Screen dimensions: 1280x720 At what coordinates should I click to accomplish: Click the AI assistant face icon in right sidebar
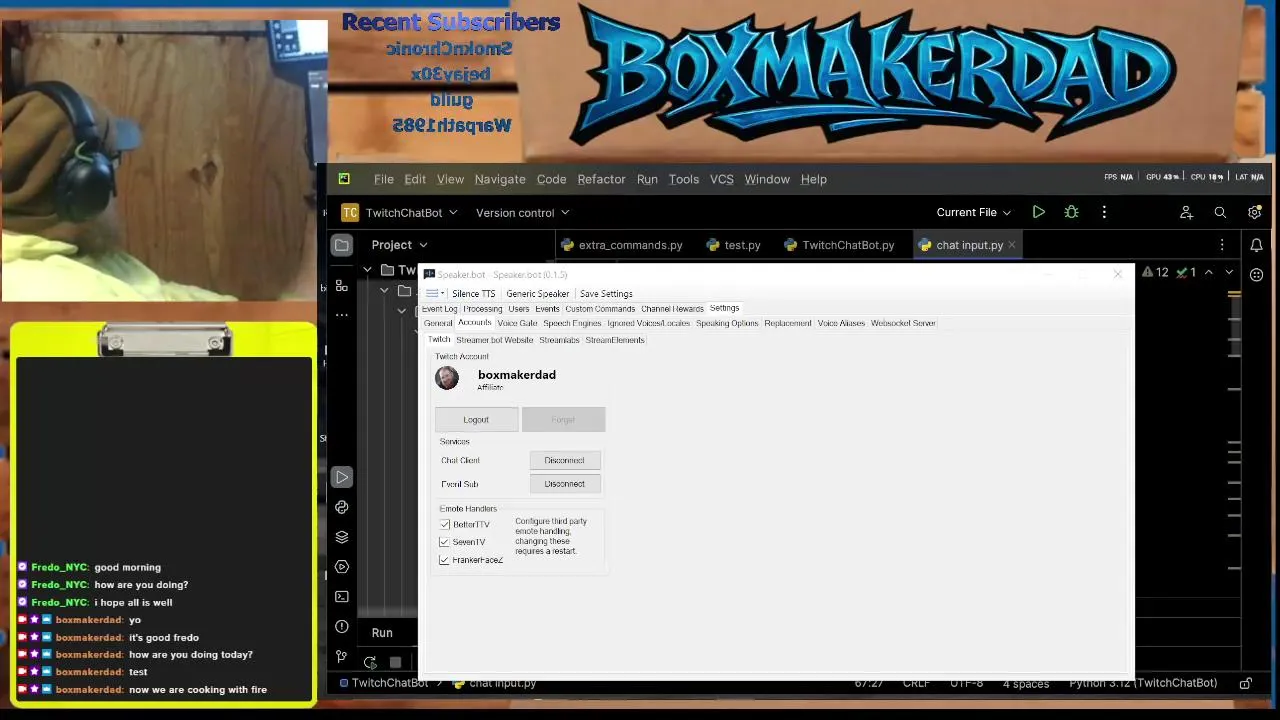point(1256,274)
